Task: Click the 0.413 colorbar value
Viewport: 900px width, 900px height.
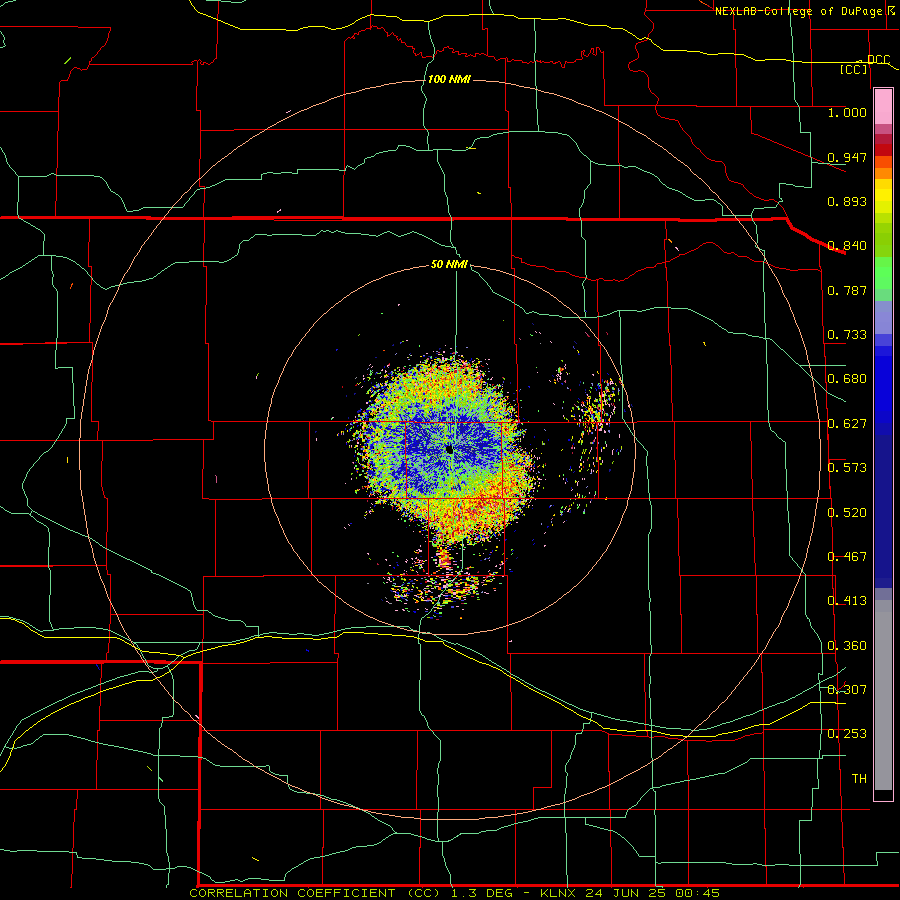Action: point(847,601)
